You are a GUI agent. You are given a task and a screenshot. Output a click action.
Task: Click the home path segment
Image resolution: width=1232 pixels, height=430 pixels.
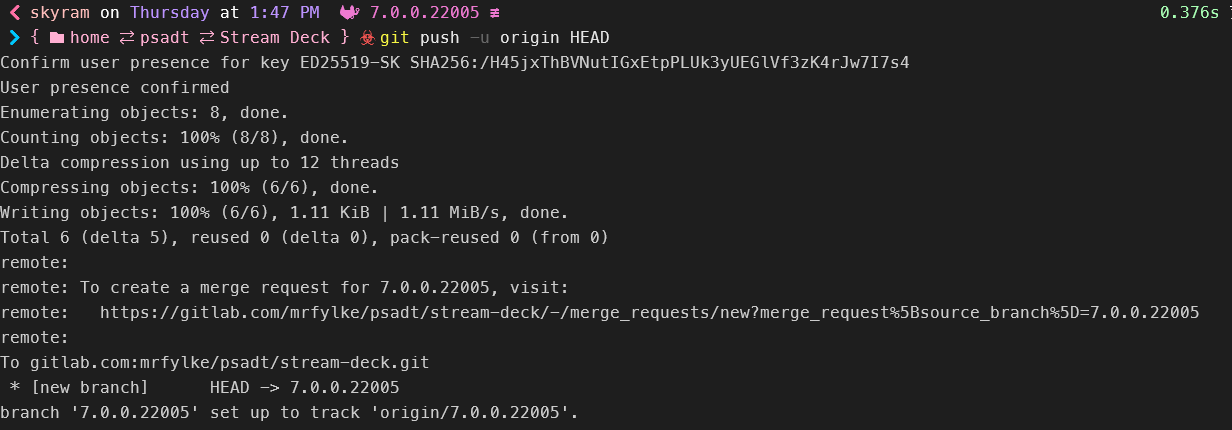pyautogui.click(x=90, y=38)
